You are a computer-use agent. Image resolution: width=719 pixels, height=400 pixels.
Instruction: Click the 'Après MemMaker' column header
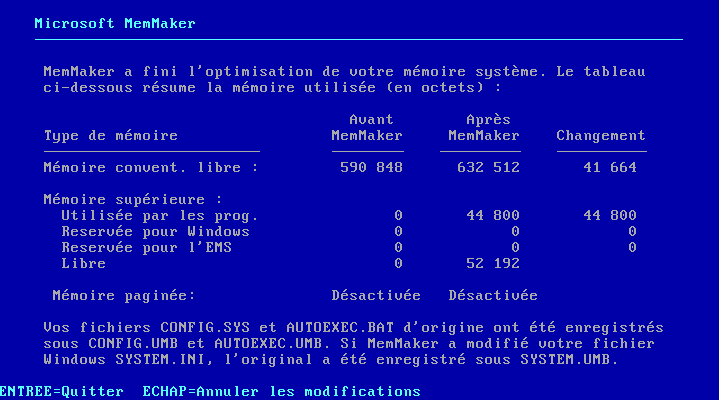484,128
